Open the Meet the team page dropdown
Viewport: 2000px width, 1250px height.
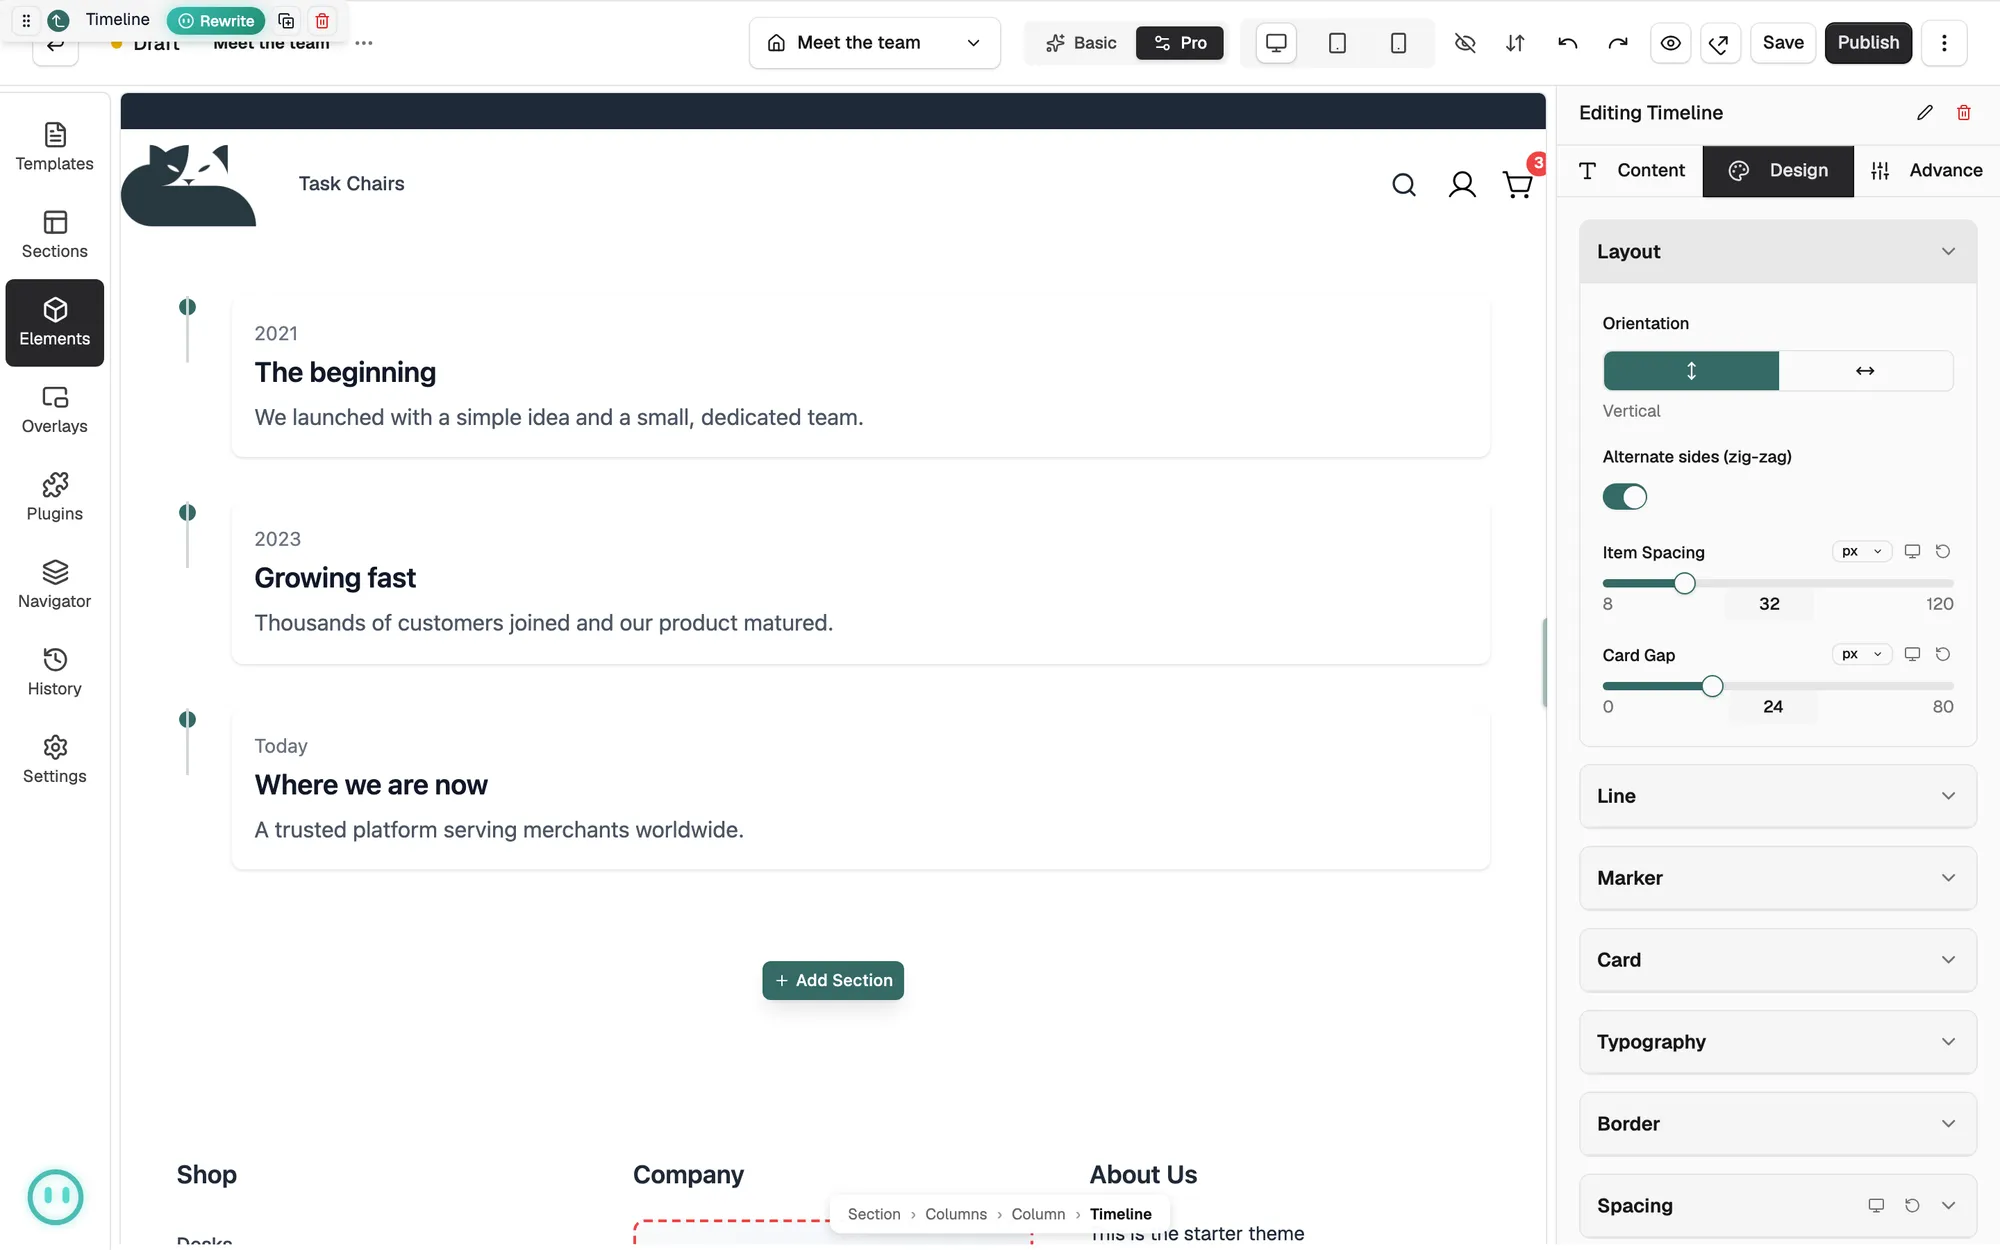pyautogui.click(x=874, y=43)
